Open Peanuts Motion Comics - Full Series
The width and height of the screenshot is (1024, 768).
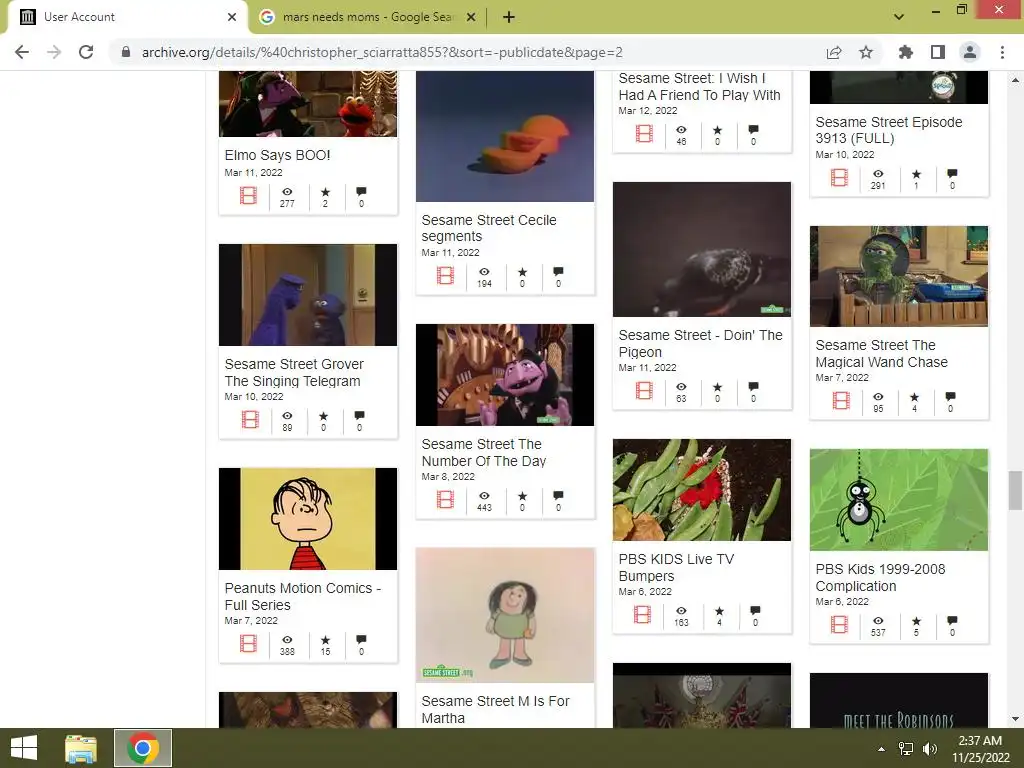click(x=302, y=596)
